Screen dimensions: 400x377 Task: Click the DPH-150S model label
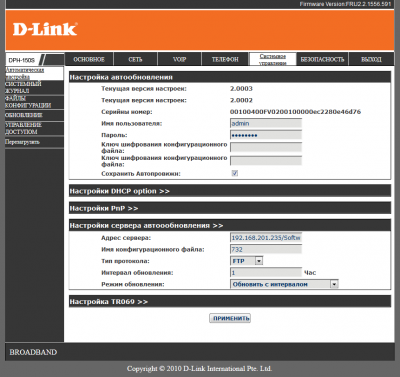pyautogui.click(x=21, y=60)
